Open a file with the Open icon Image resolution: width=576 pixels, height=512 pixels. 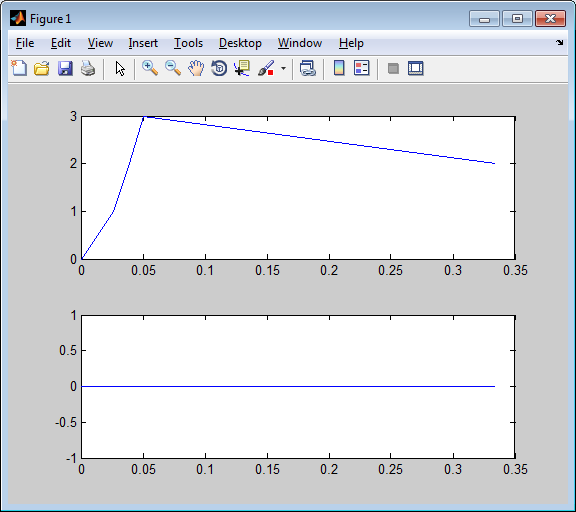point(42,68)
